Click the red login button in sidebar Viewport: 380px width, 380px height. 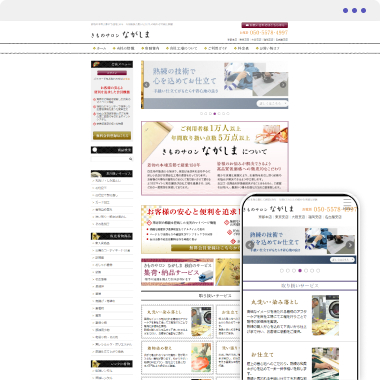[x=112, y=73]
